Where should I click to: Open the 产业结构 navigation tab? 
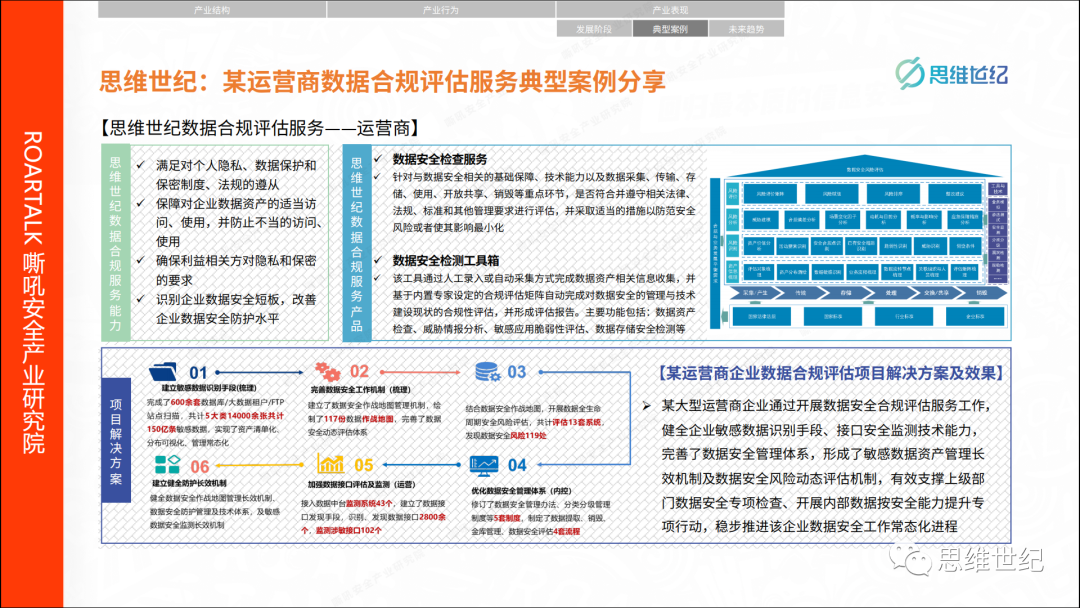tap(212, 10)
